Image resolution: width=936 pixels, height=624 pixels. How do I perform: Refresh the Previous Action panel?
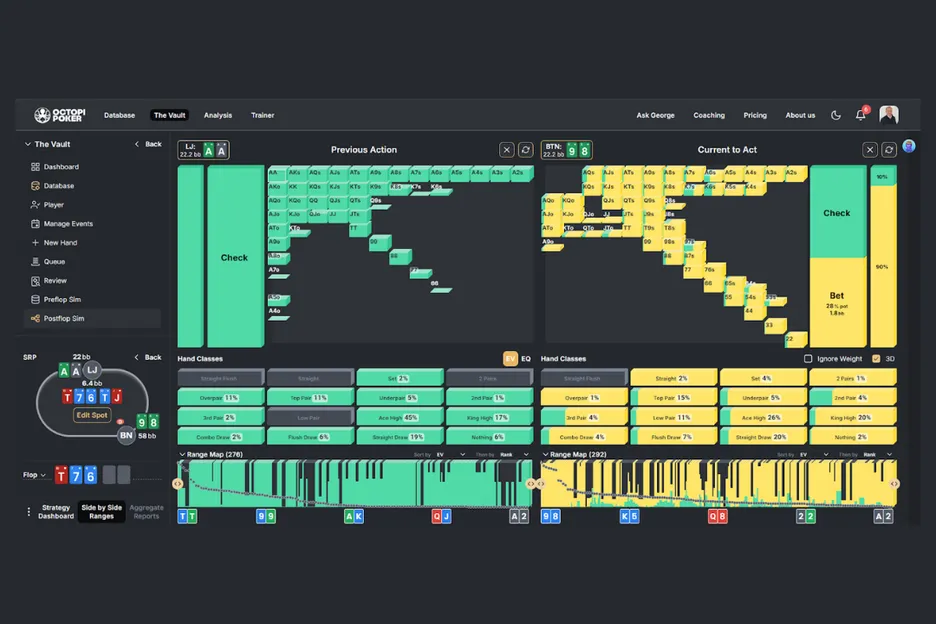tap(525, 150)
